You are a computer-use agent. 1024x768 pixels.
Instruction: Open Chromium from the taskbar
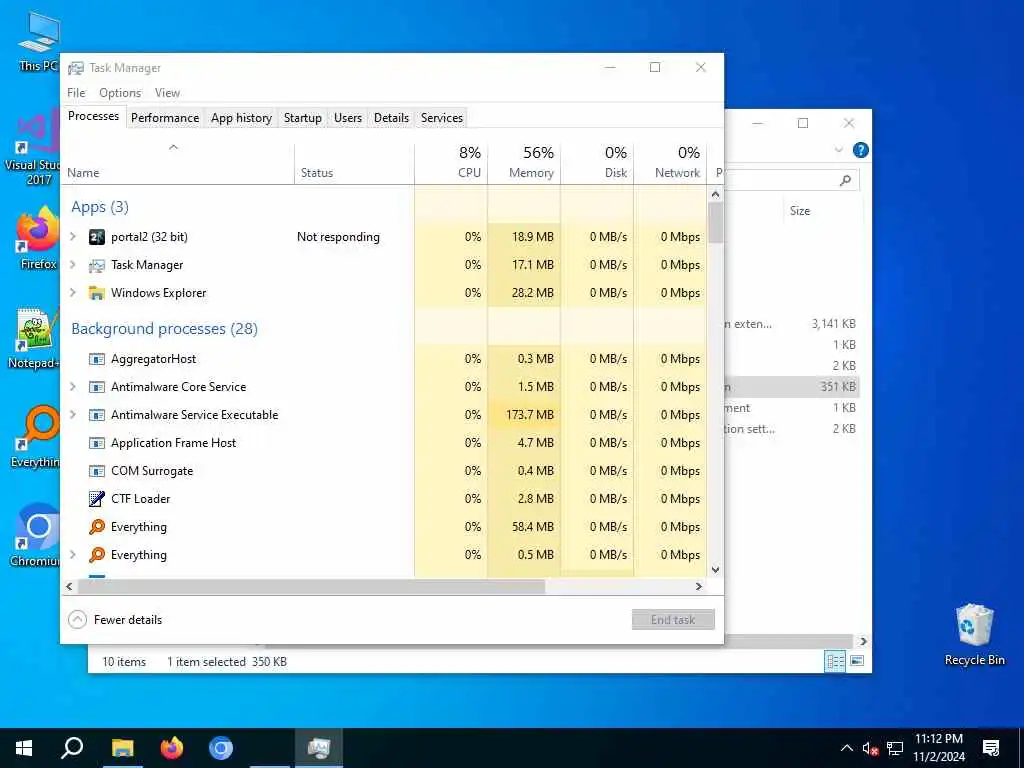pyautogui.click(x=221, y=748)
